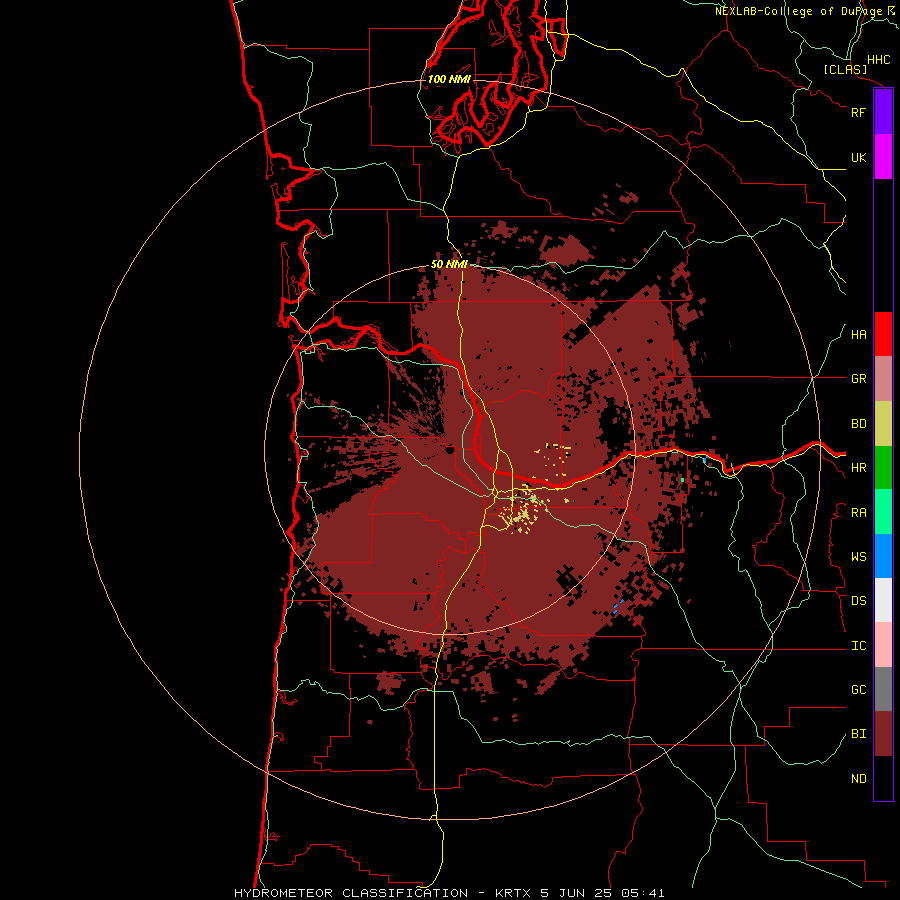Select the GC gray legend swatch
Viewport: 900px width, 900px height.
point(883,689)
